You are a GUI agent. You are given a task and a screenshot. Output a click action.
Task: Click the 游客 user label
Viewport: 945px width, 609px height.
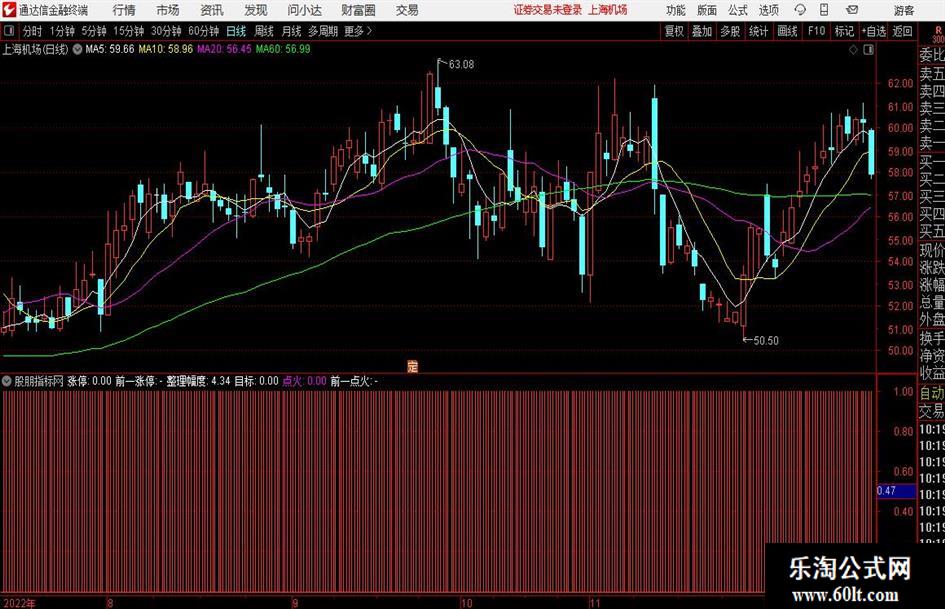click(903, 10)
